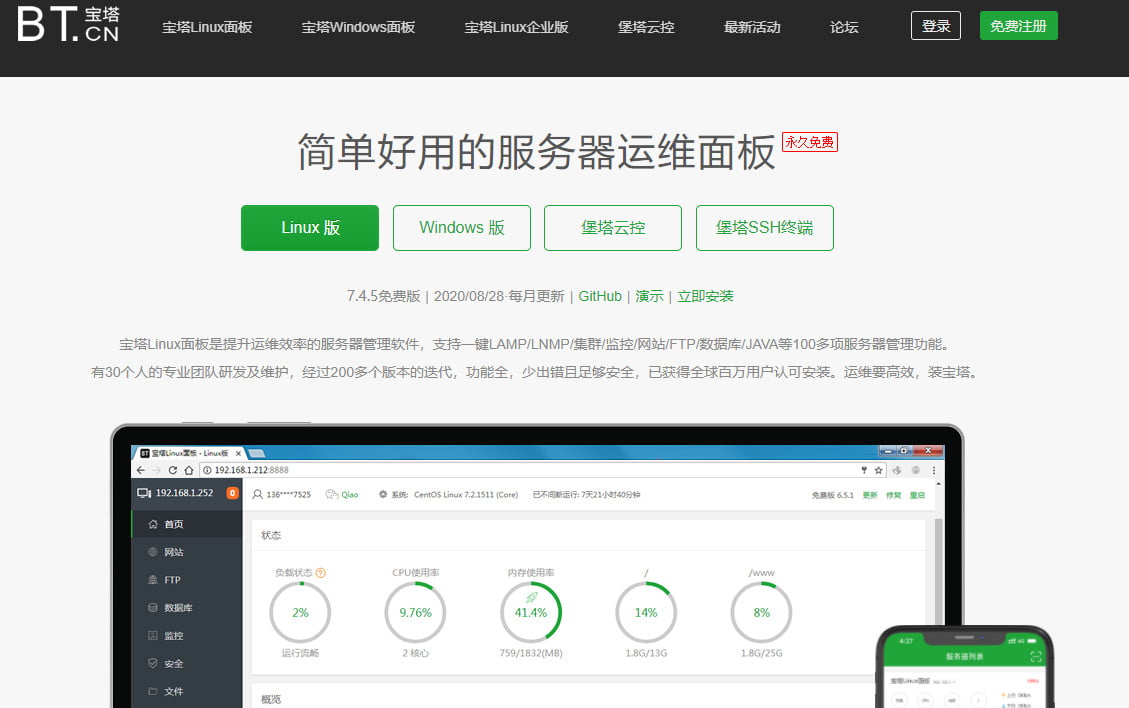The width and height of the screenshot is (1129, 708).
Task: Click the version text 7.4.5免费版
Action: tap(383, 296)
